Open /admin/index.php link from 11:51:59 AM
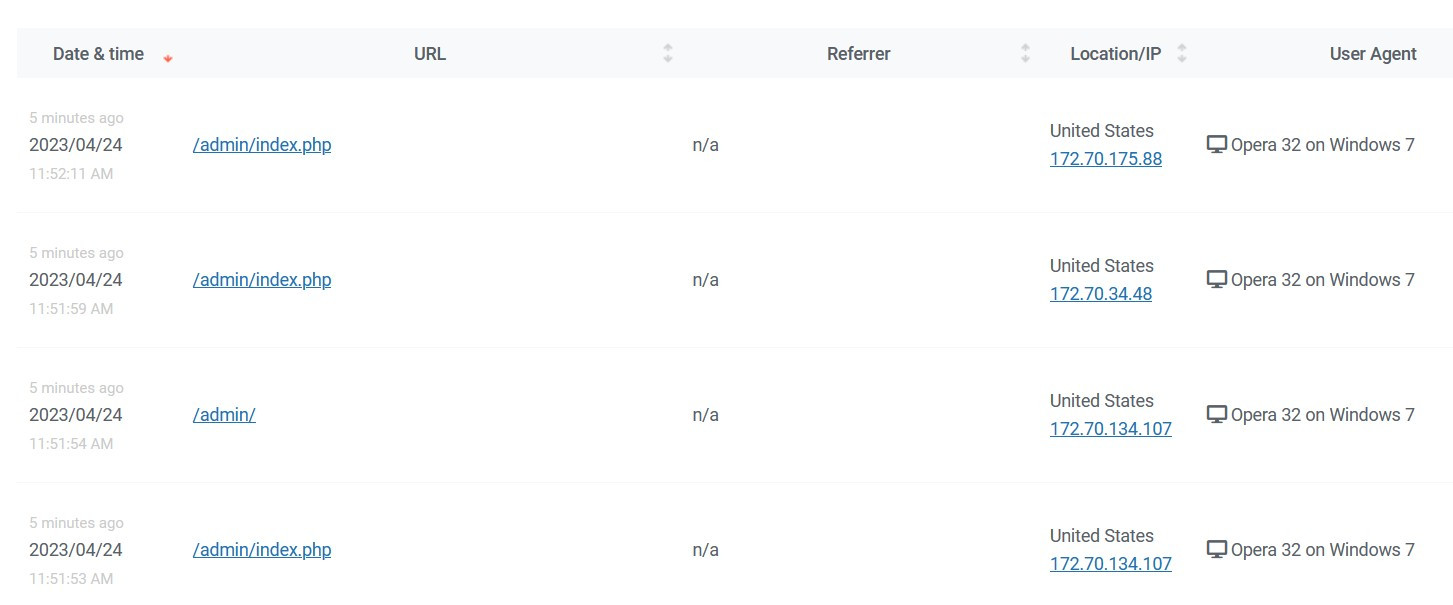The height and width of the screenshot is (605, 1453). (262, 280)
